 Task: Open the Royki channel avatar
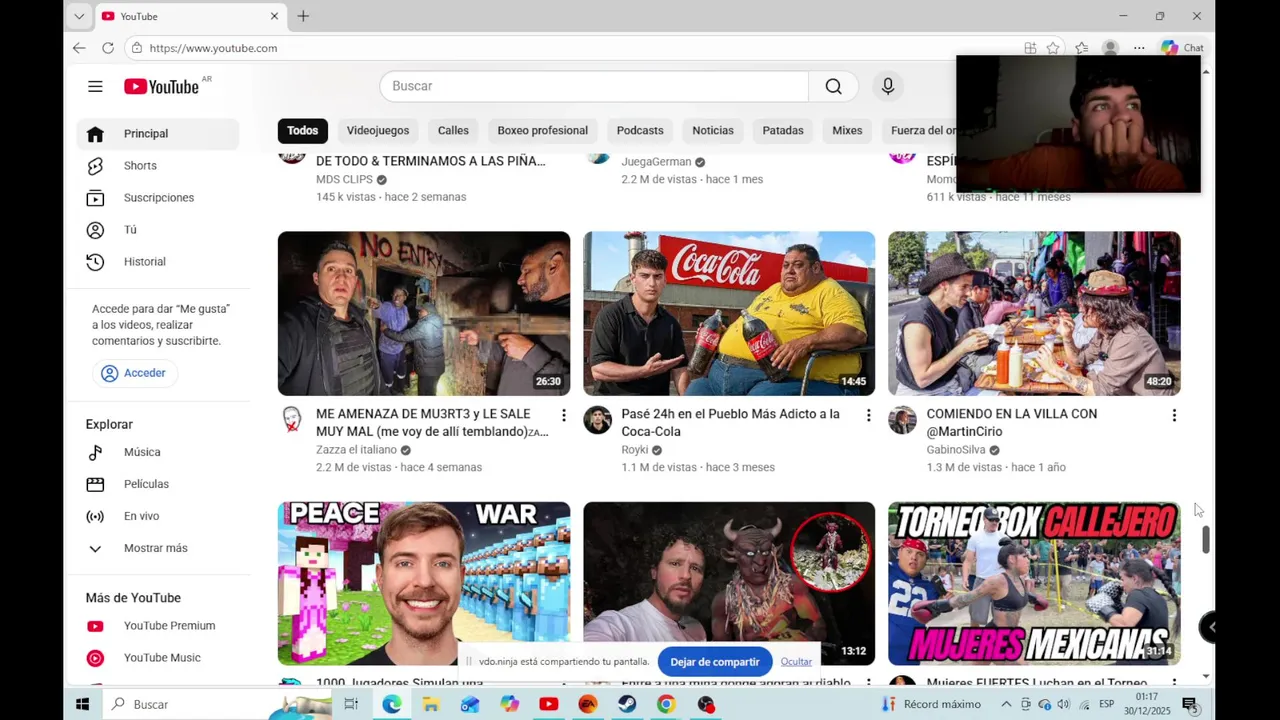coord(597,420)
